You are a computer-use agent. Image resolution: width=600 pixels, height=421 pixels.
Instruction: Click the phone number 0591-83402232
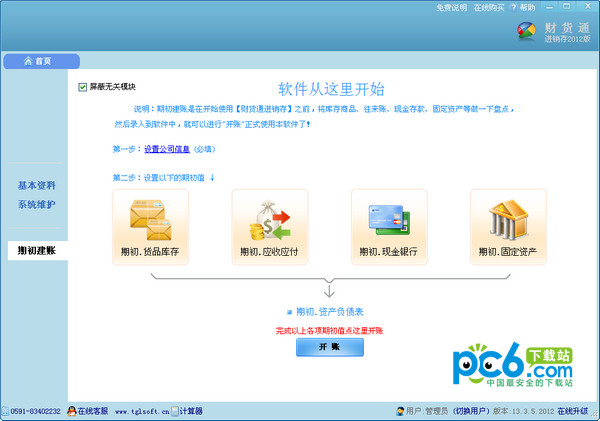[35, 411]
